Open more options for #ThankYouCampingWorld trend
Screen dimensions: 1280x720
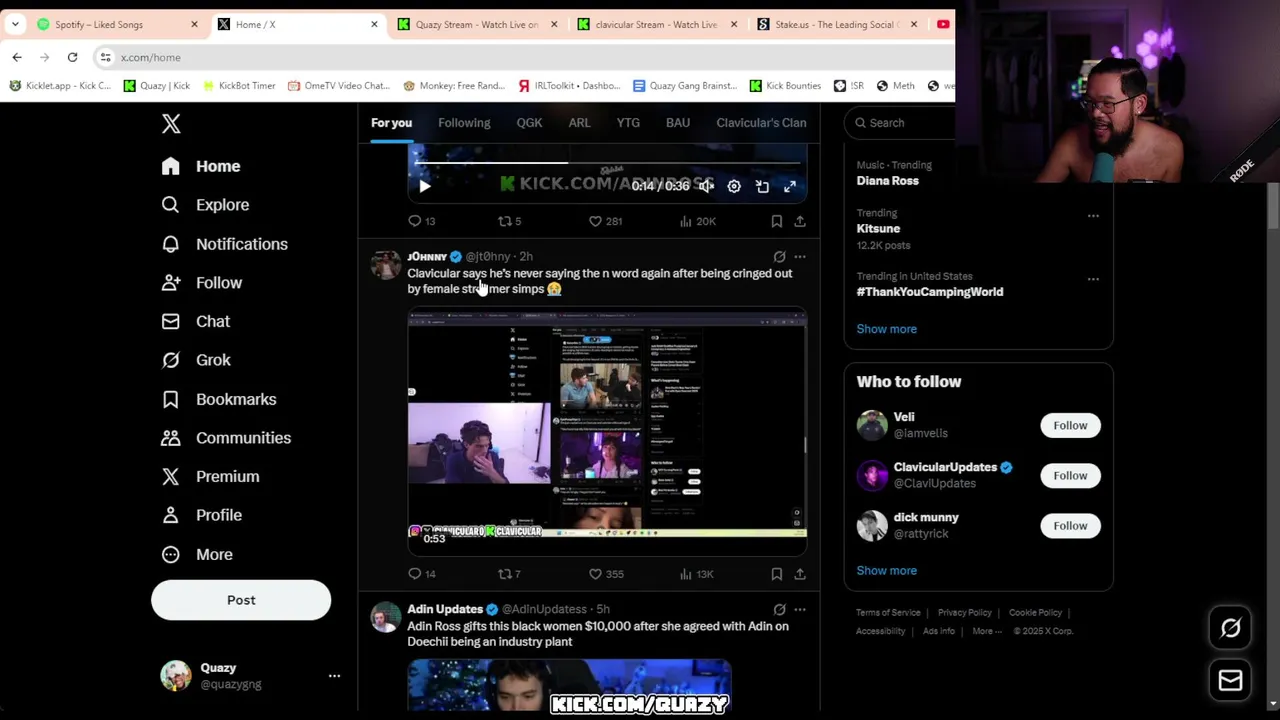(x=1093, y=279)
